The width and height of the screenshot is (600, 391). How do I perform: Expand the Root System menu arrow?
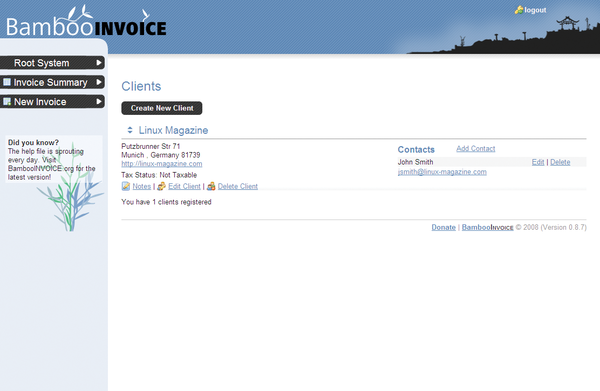(x=99, y=62)
